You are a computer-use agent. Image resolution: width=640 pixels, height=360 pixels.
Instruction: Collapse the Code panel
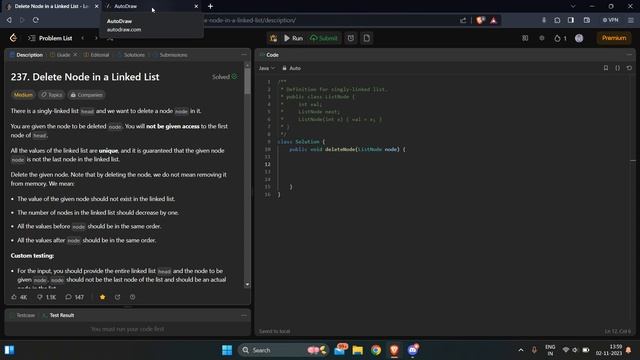[x=629, y=54]
